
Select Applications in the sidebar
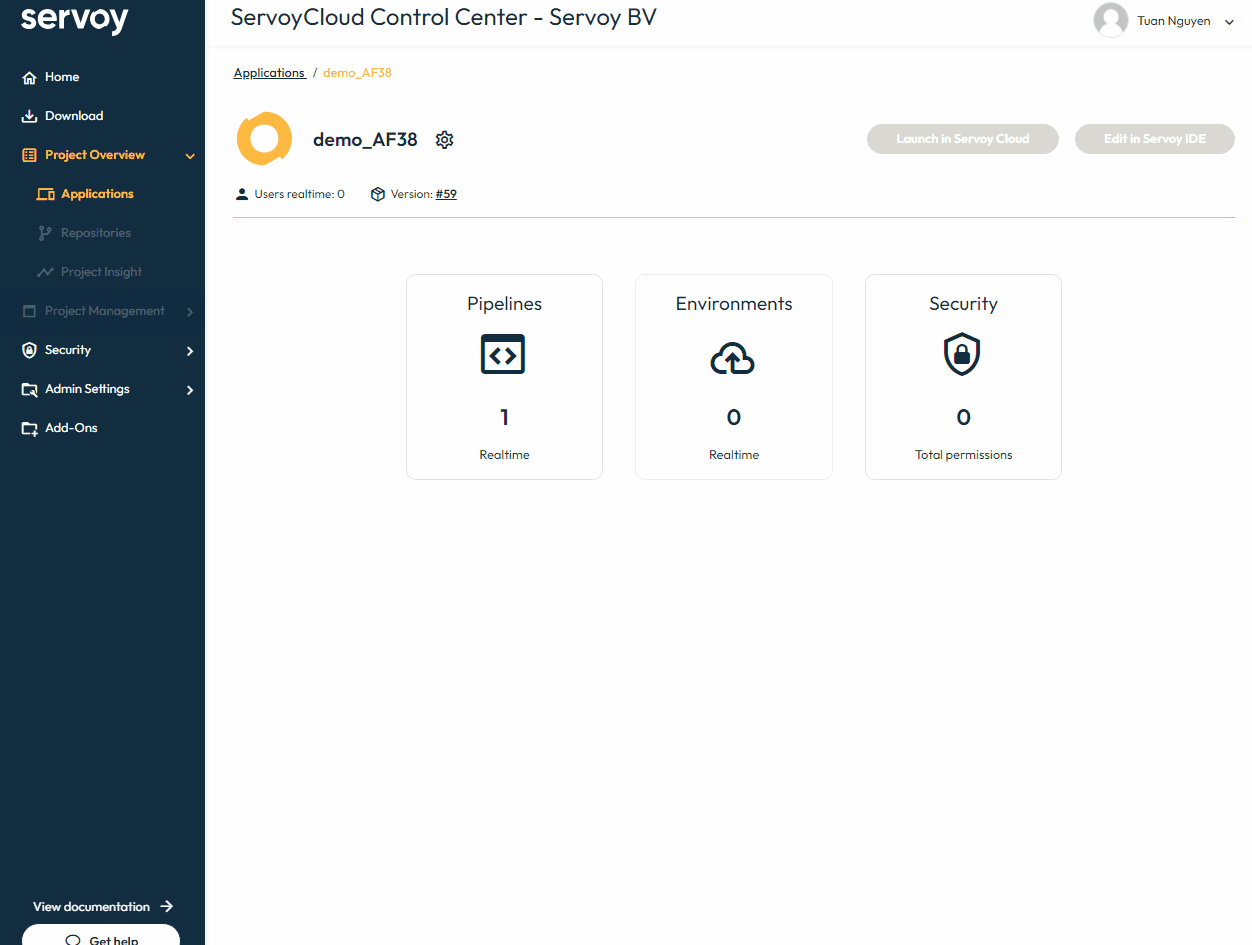(97, 194)
